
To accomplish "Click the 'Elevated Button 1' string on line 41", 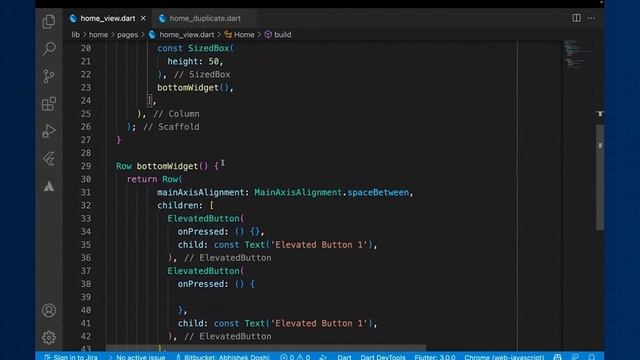I will click(319, 323).
